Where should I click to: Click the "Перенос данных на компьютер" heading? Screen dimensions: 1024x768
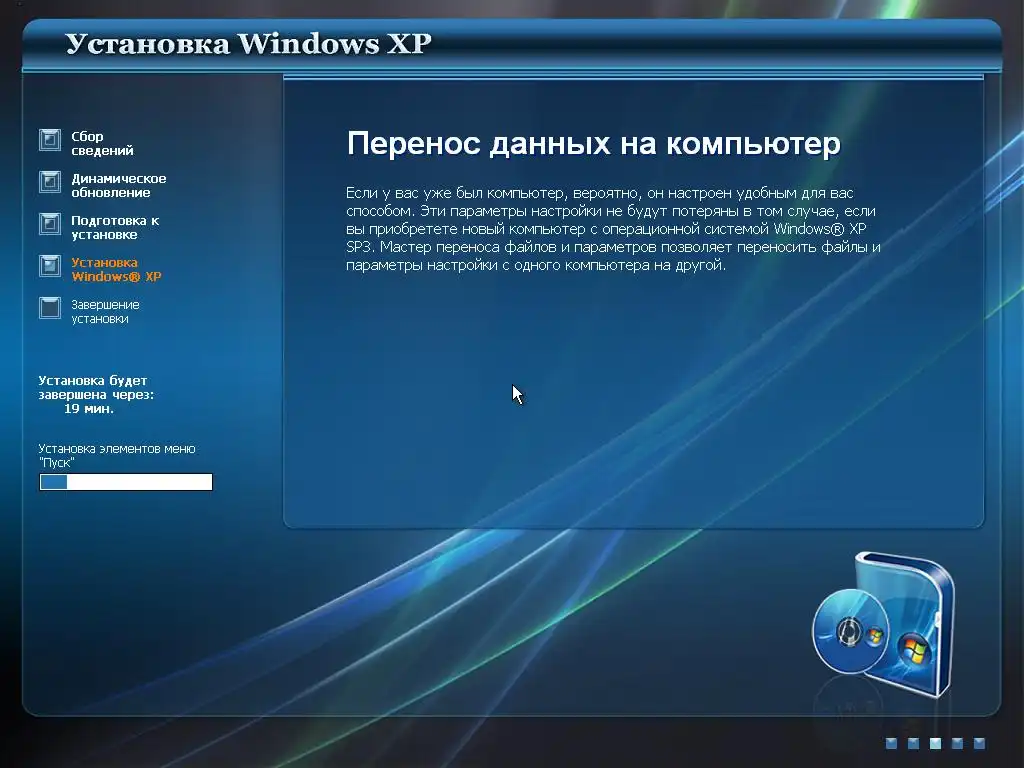pos(594,144)
